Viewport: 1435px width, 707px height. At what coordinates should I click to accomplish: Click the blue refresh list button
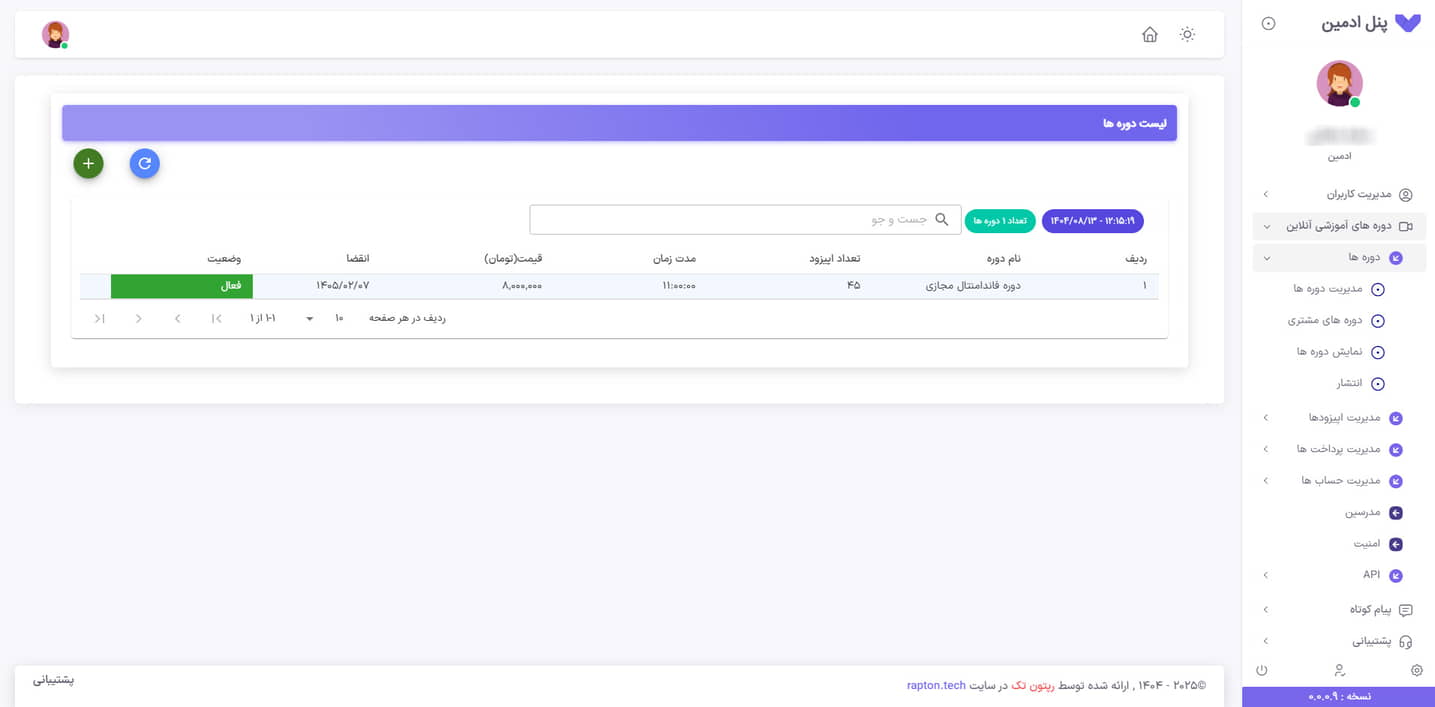click(x=145, y=163)
